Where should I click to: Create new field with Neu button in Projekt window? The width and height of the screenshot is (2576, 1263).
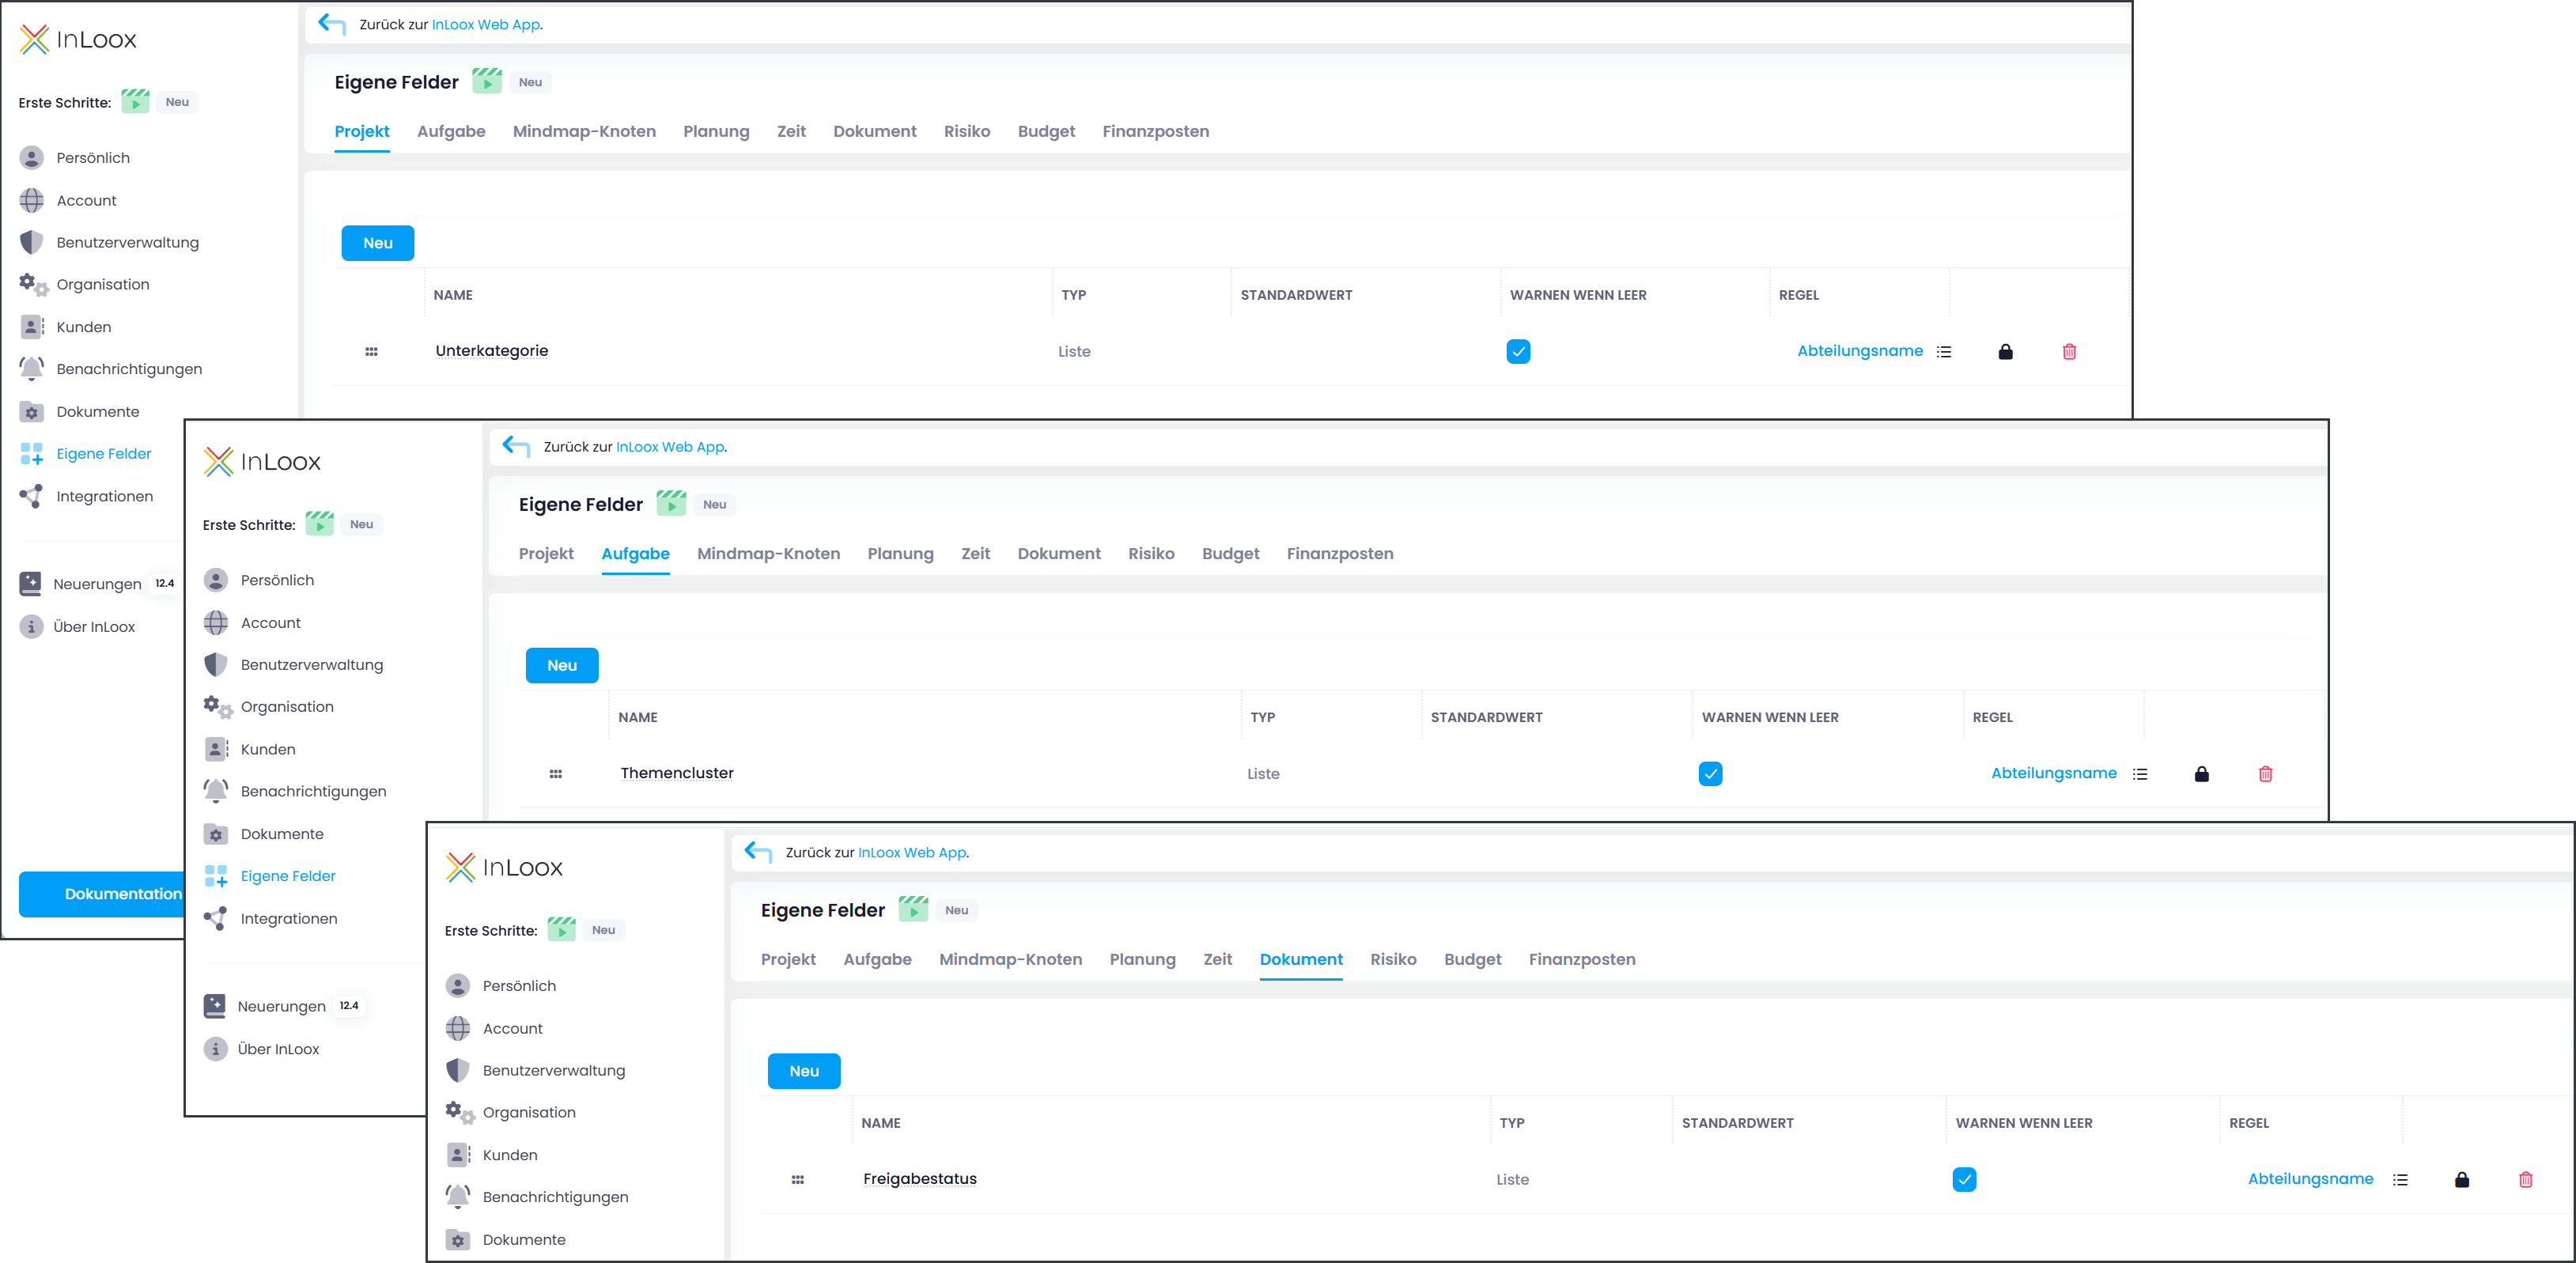coord(377,243)
